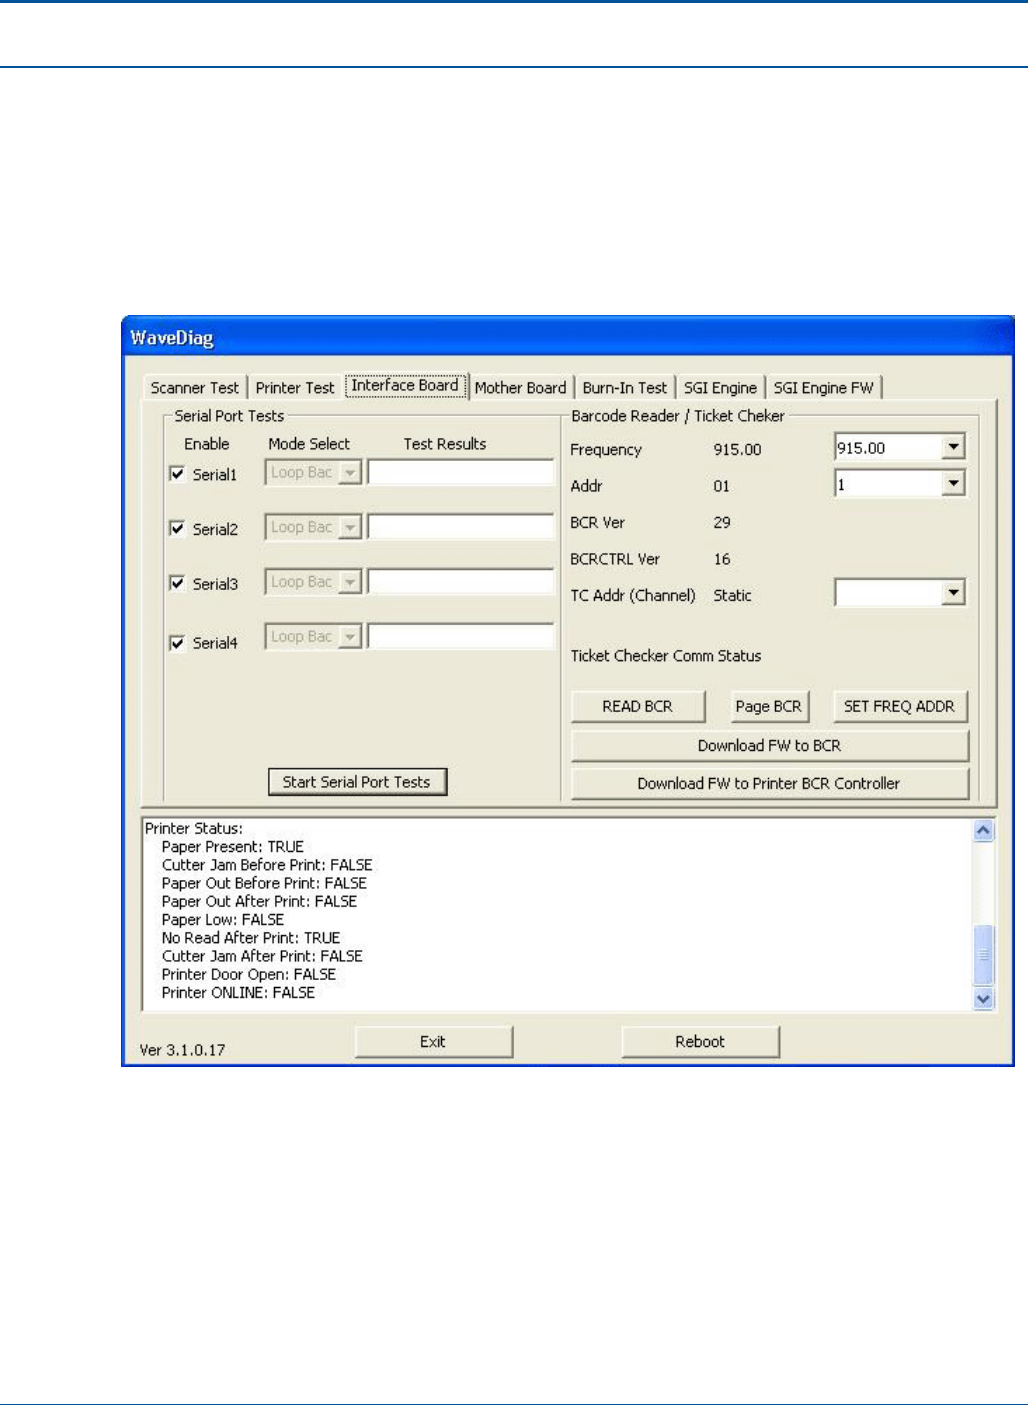Image resolution: width=1028 pixels, height=1405 pixels.
Task: Click Serial4 test results field
Action: (461, 636)
